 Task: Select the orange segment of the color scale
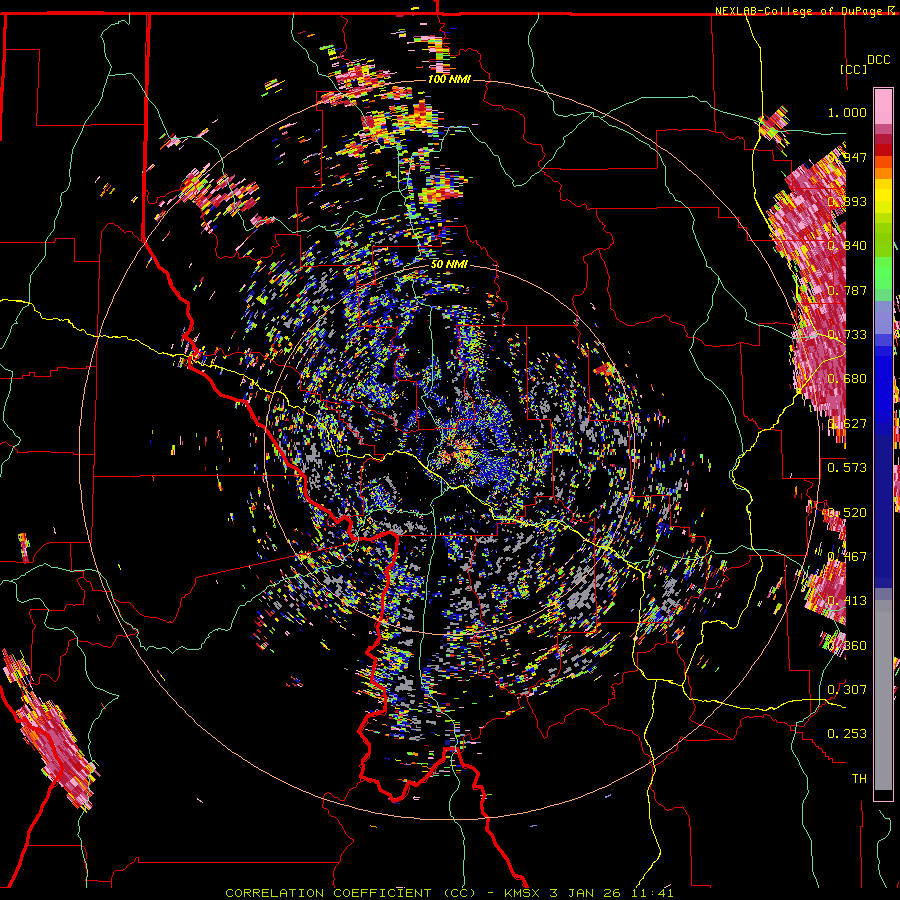pos(883,168)
